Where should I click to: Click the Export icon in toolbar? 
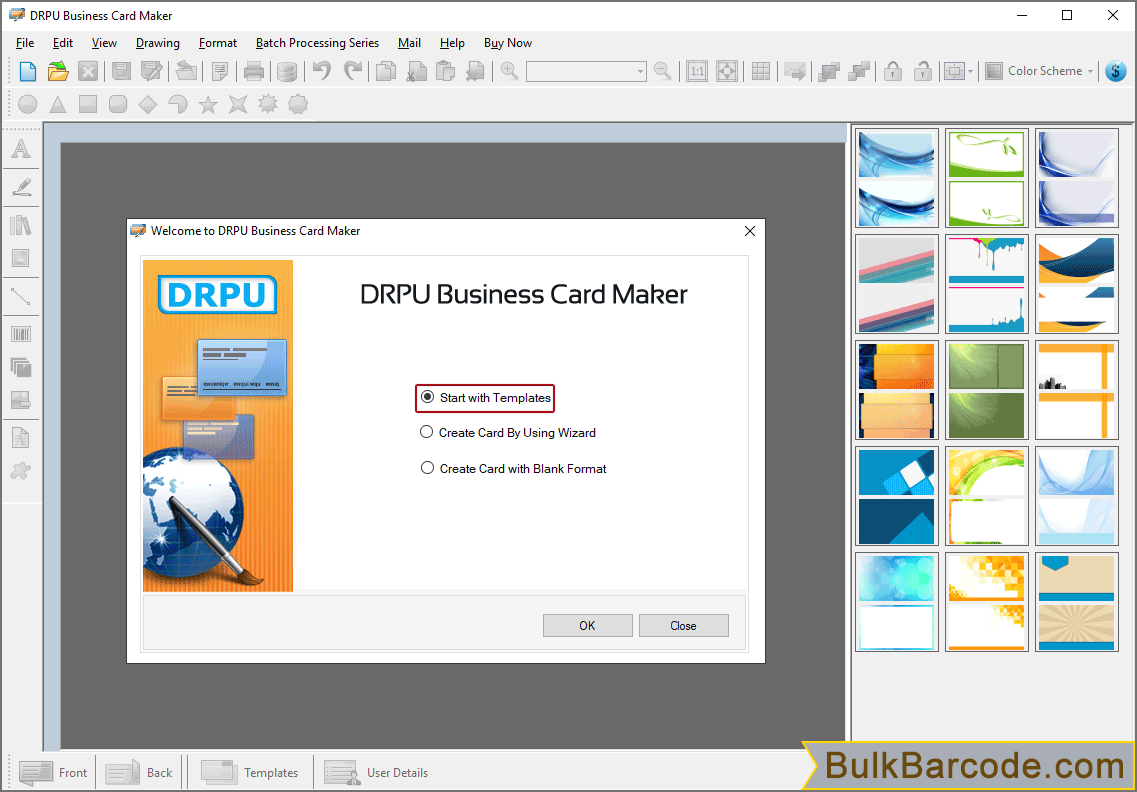(x=186, y=71)
